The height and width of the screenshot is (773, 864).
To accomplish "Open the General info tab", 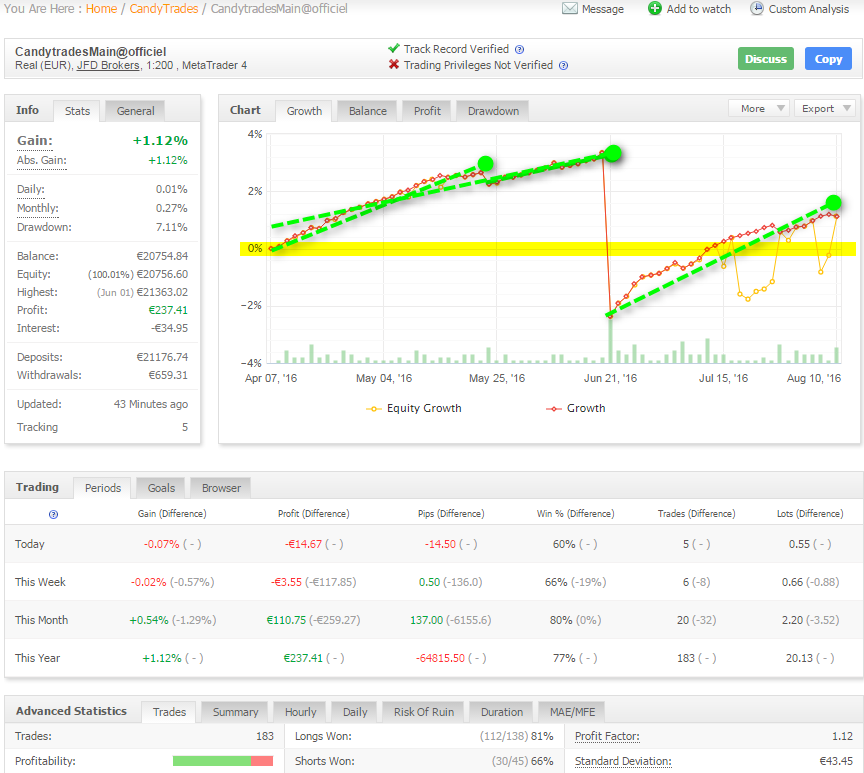I will tap(135, 111).
